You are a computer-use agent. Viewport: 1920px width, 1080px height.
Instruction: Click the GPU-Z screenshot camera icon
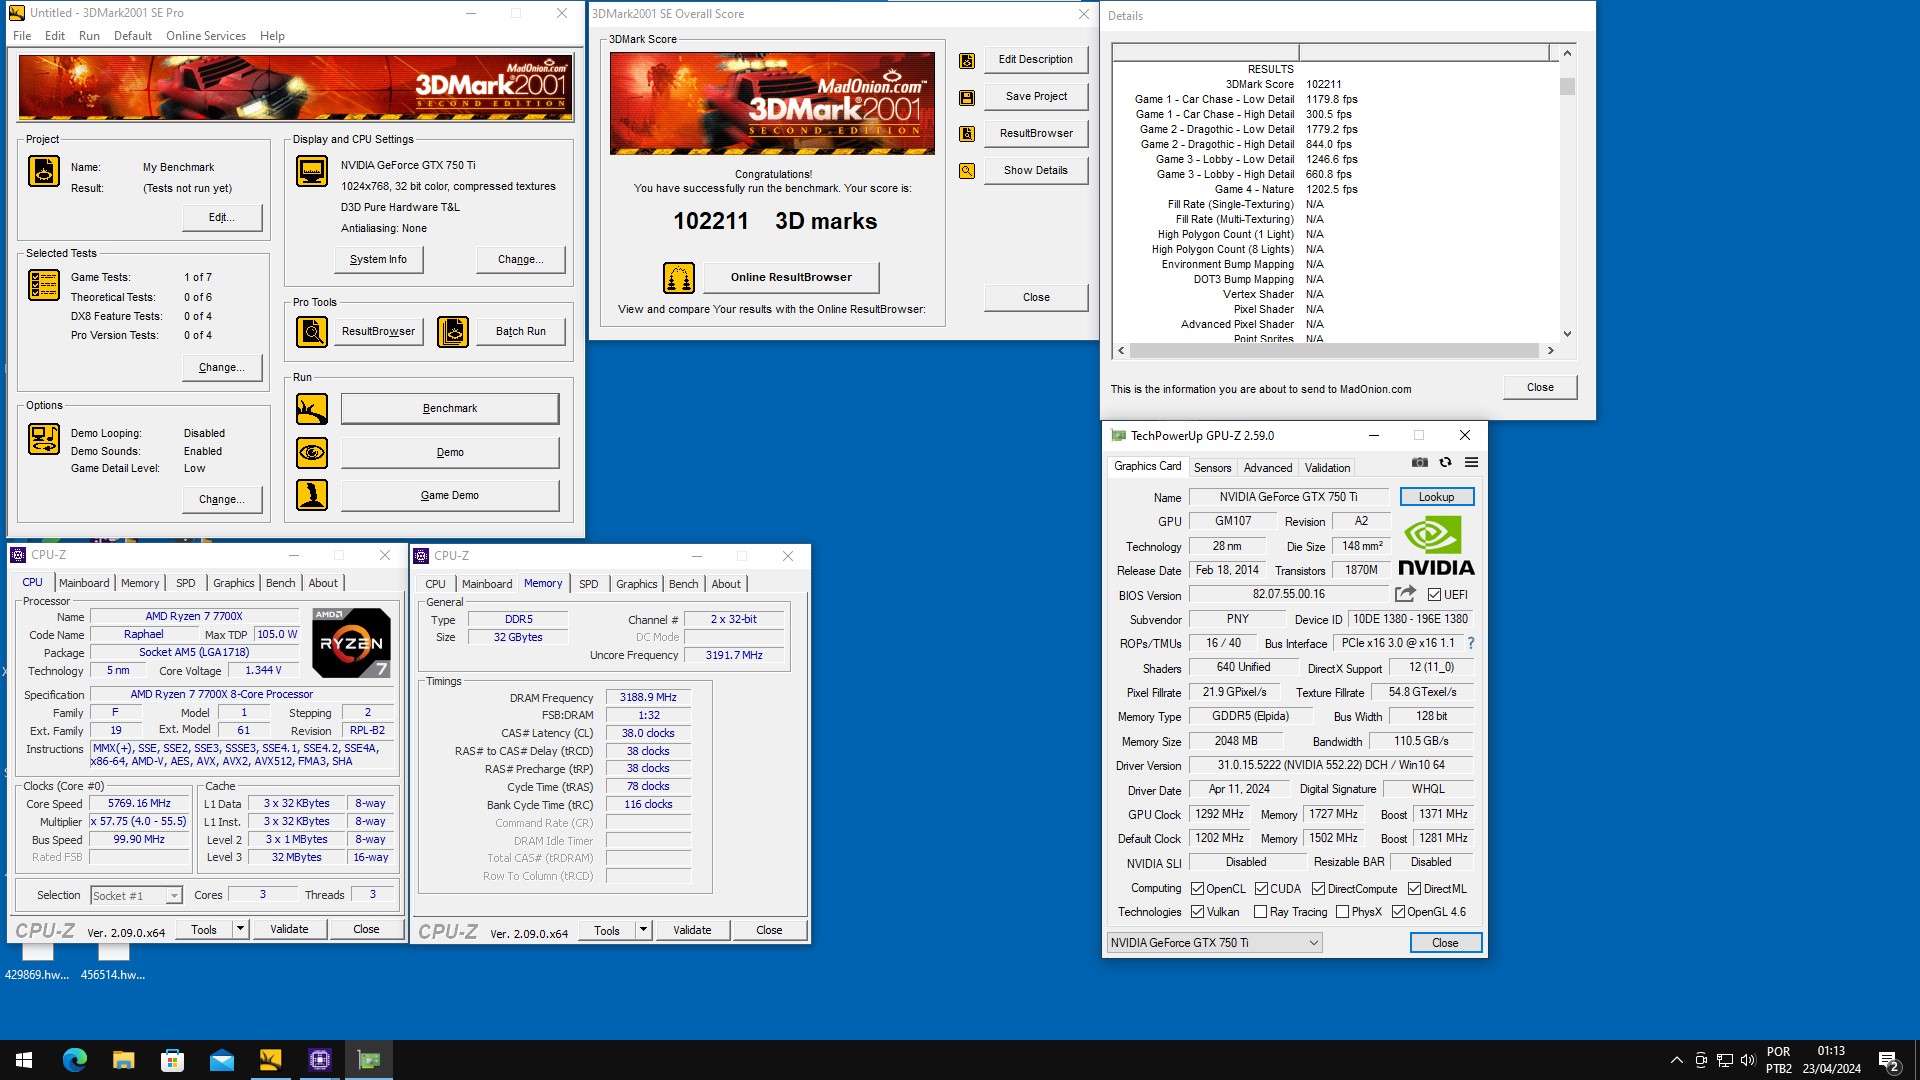[1419, 462]
